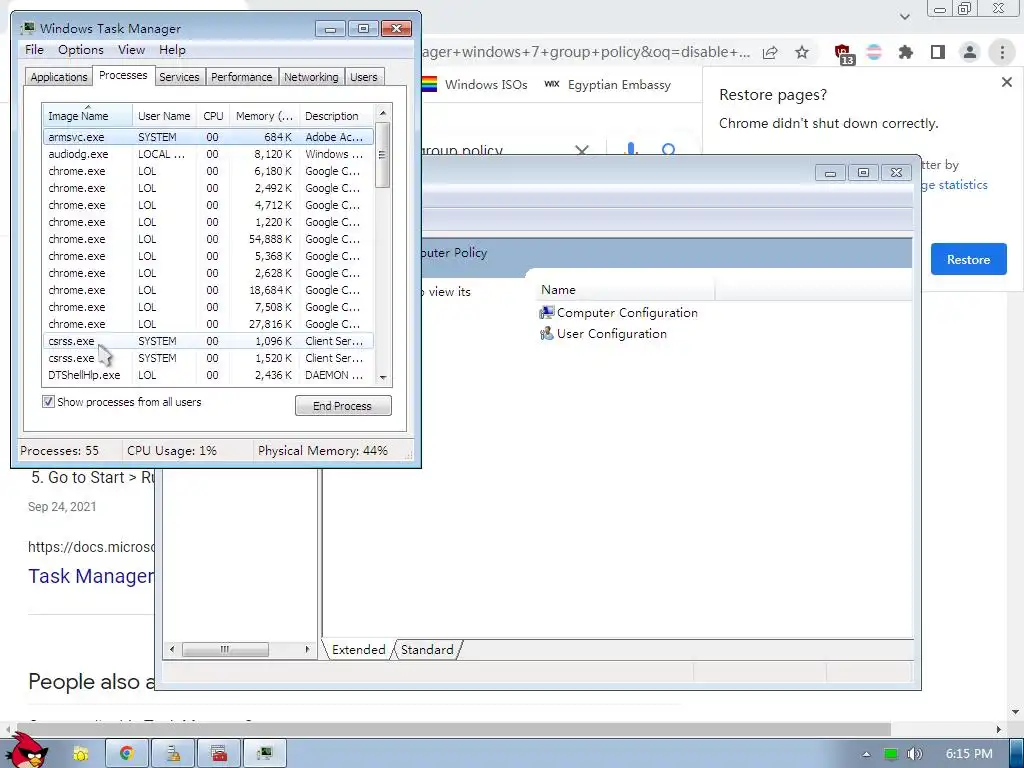This screenshot has height=768, width=1024.
Task: Sort processes by the CPU column
Action: click(214, 116)
